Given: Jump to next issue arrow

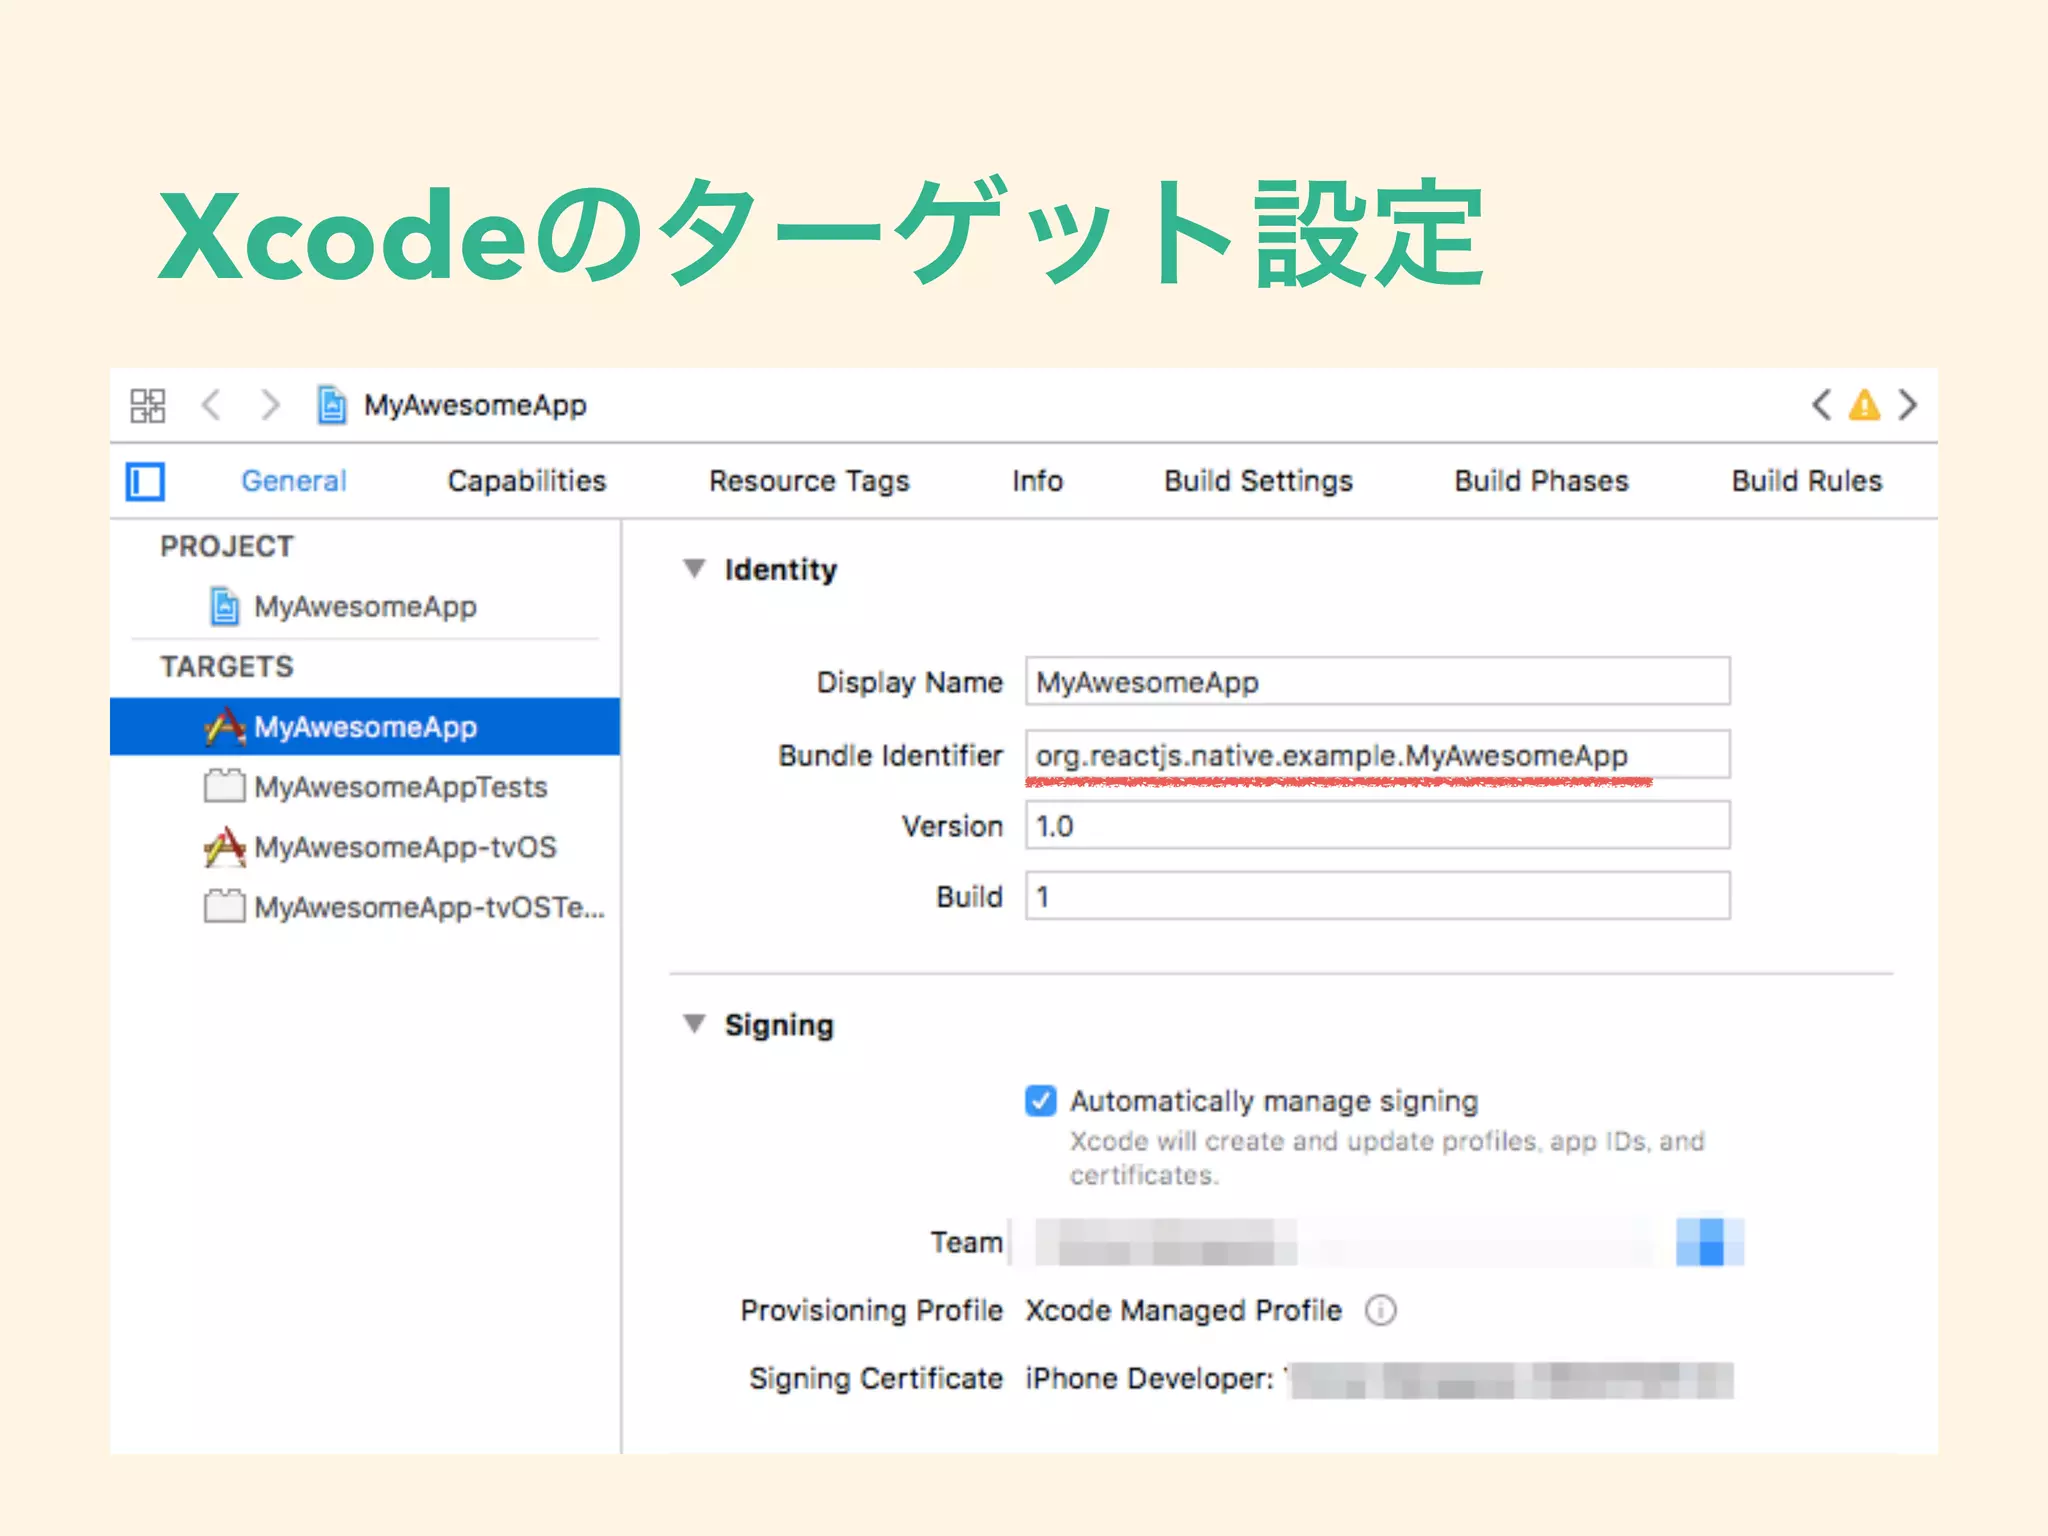Looking at the screenshot, I should point(1908,405).
